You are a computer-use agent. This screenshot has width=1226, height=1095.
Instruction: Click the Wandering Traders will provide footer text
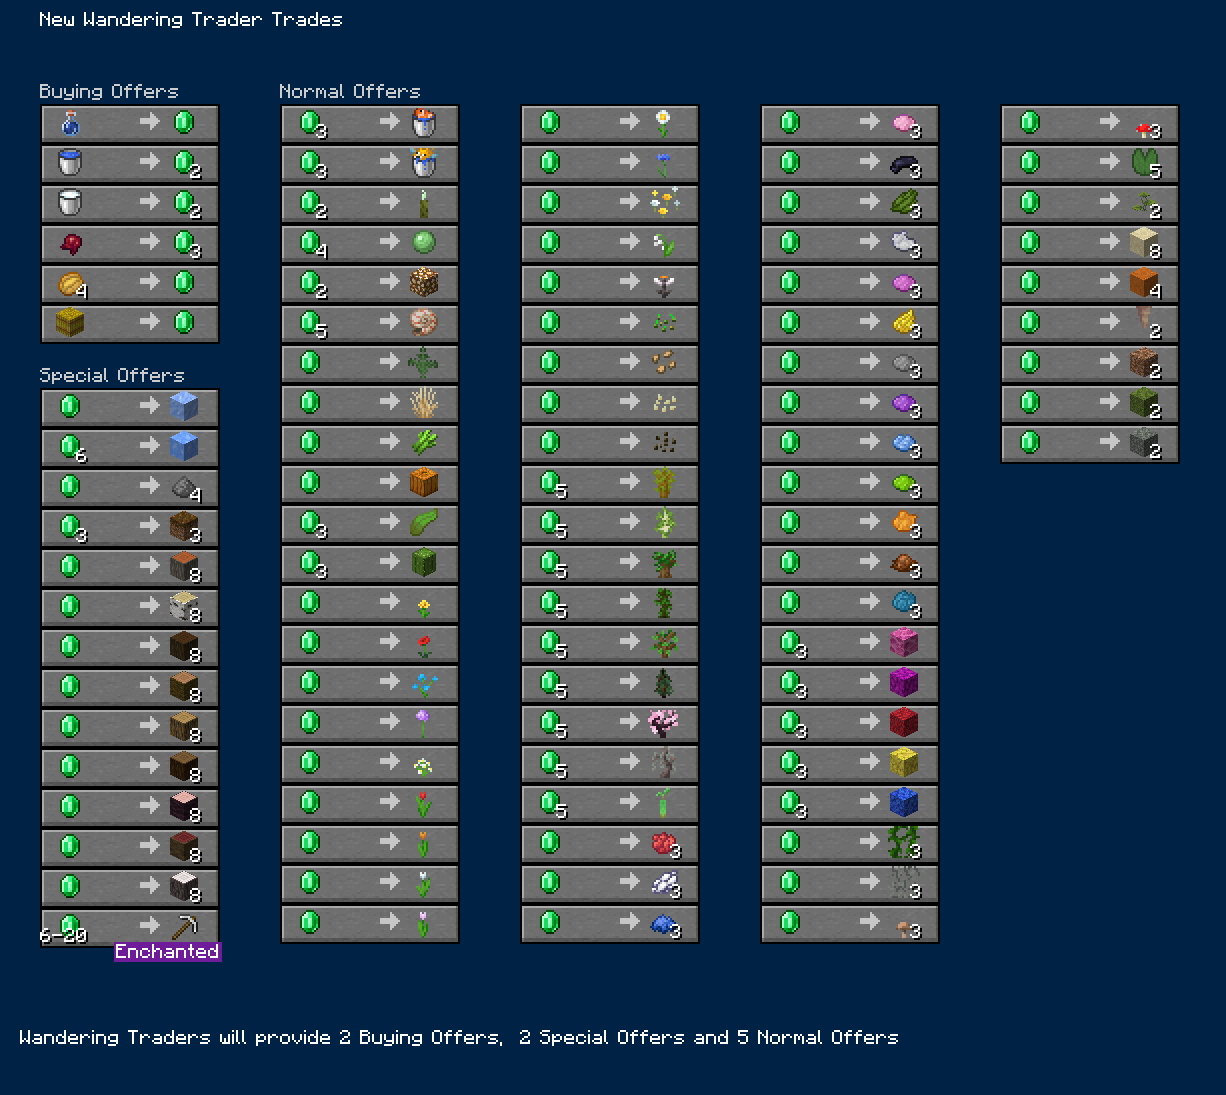[459, 1037]
